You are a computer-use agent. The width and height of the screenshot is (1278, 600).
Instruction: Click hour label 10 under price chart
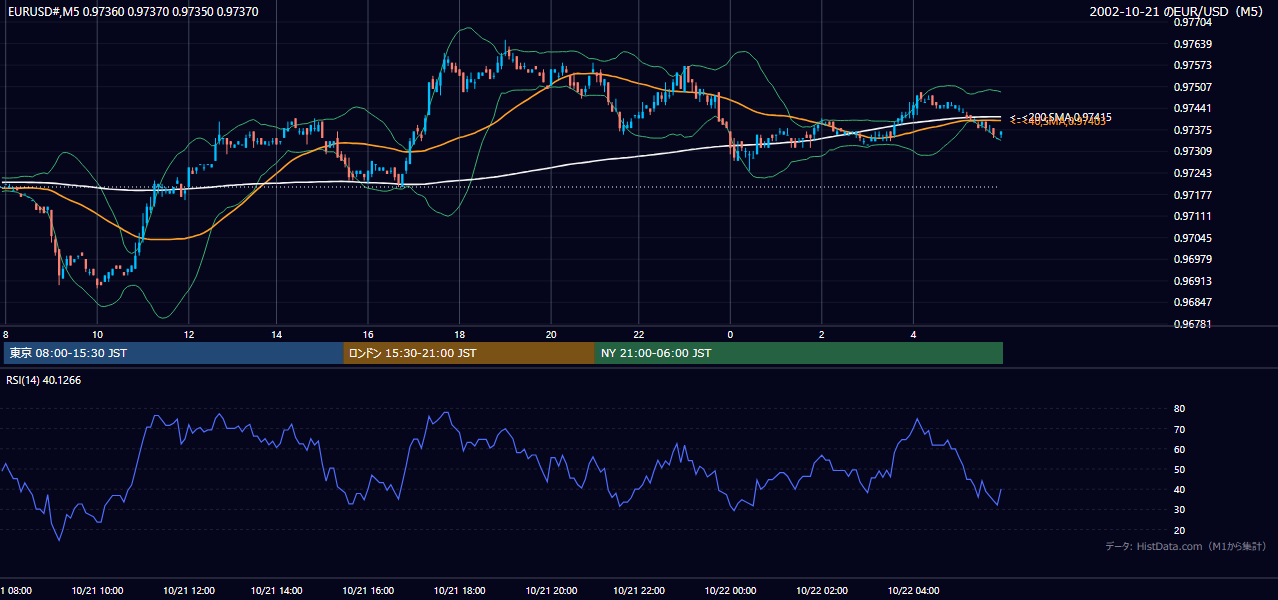tap(97, 334)
